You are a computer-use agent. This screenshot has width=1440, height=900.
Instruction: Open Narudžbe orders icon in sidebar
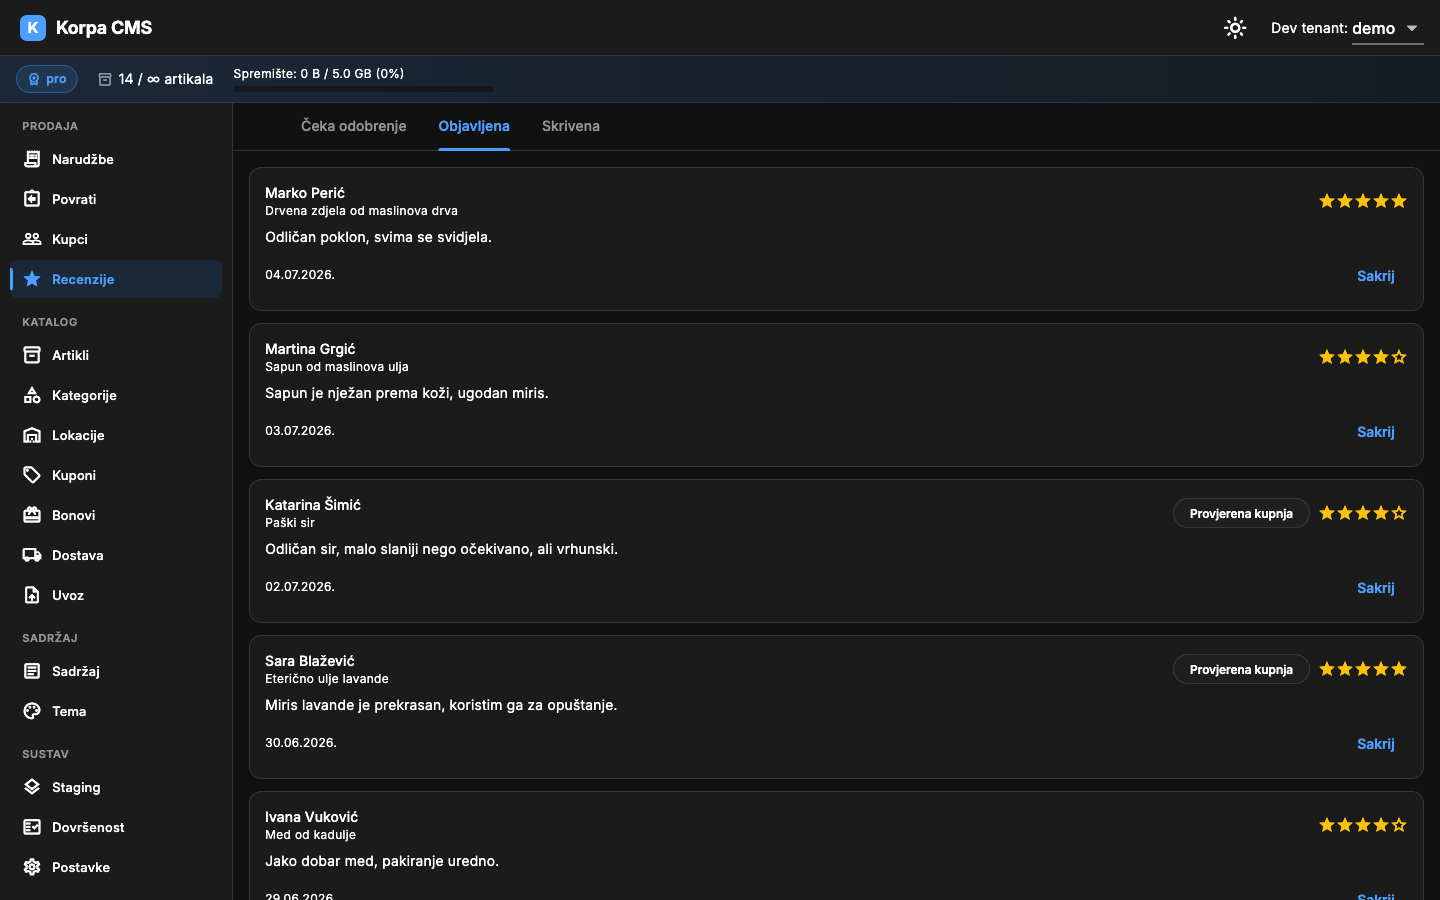32,159
